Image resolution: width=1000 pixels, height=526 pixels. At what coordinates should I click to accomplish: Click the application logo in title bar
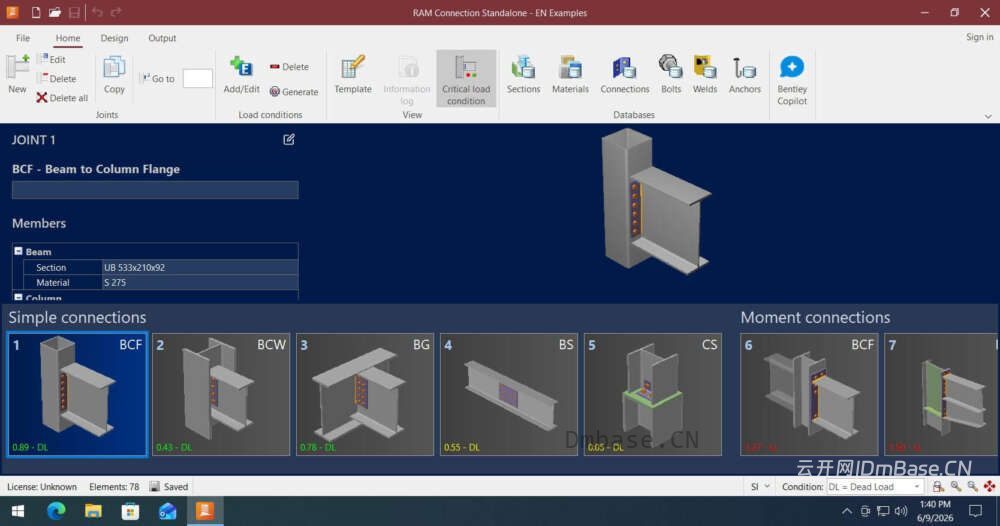click(12, 12)
